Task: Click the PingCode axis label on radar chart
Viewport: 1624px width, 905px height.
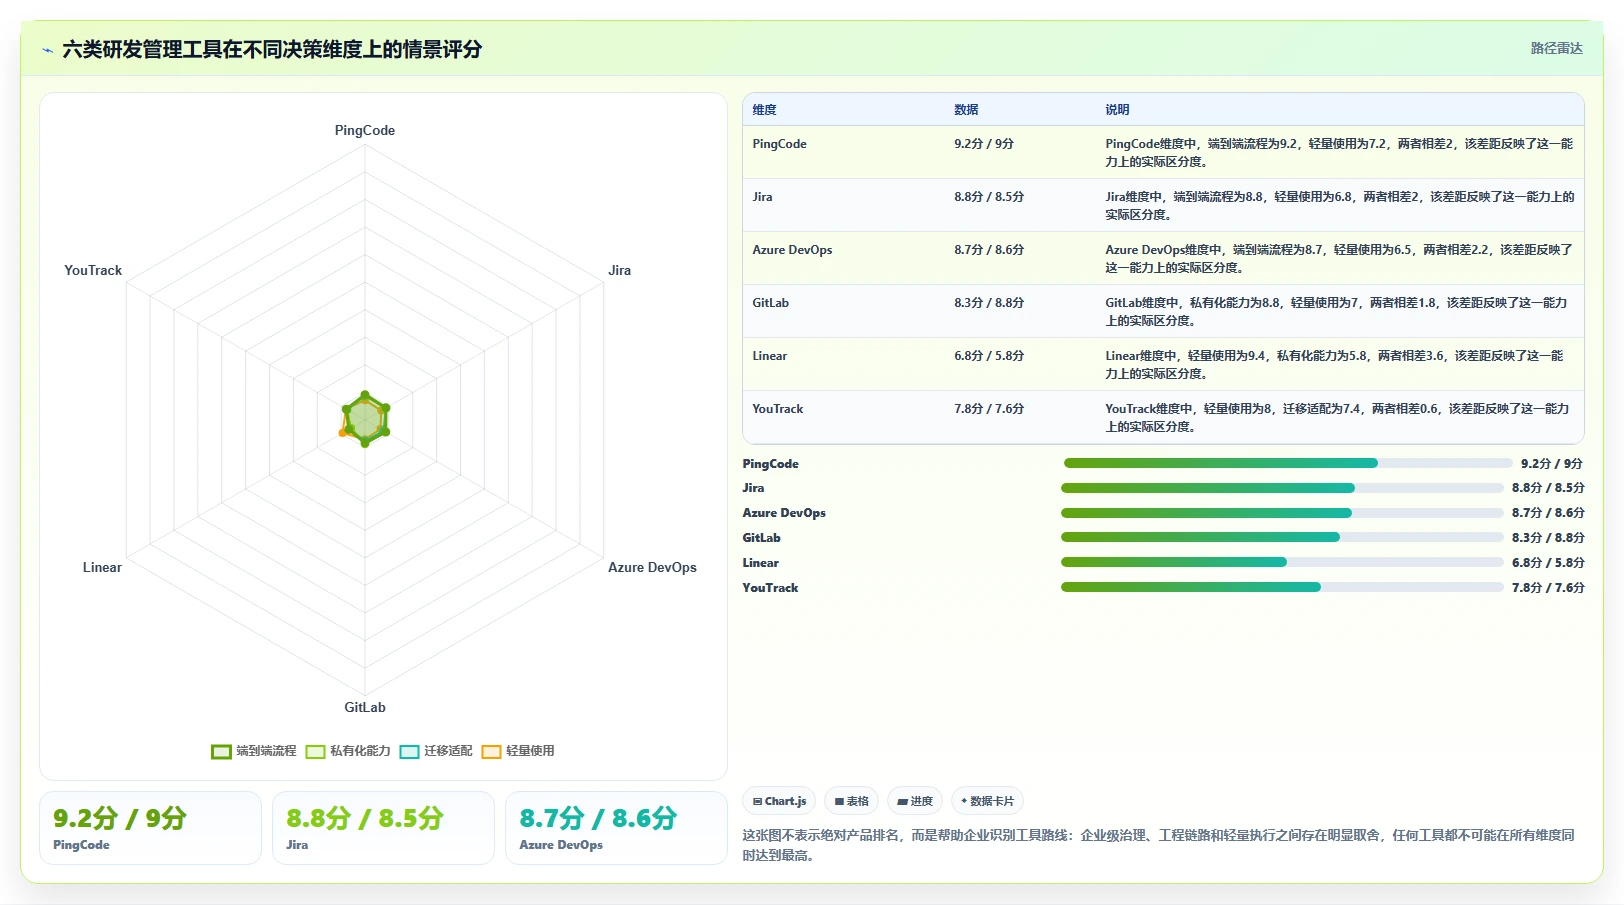Action: (365, 131)
